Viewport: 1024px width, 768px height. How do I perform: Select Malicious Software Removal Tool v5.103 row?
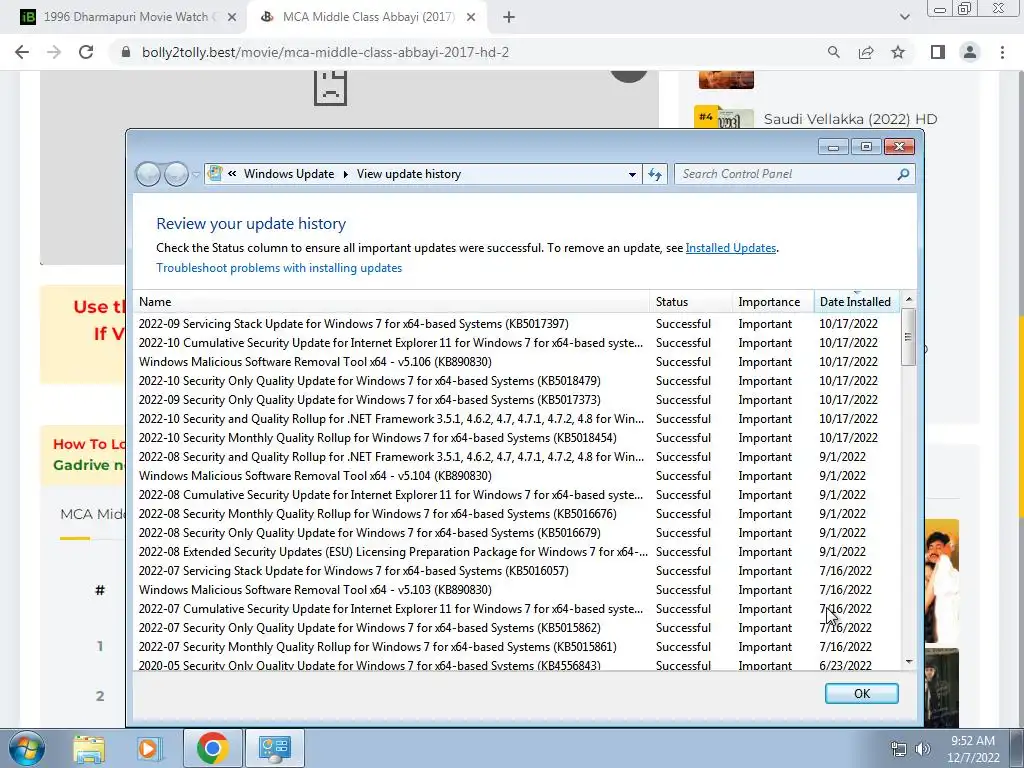516,590
